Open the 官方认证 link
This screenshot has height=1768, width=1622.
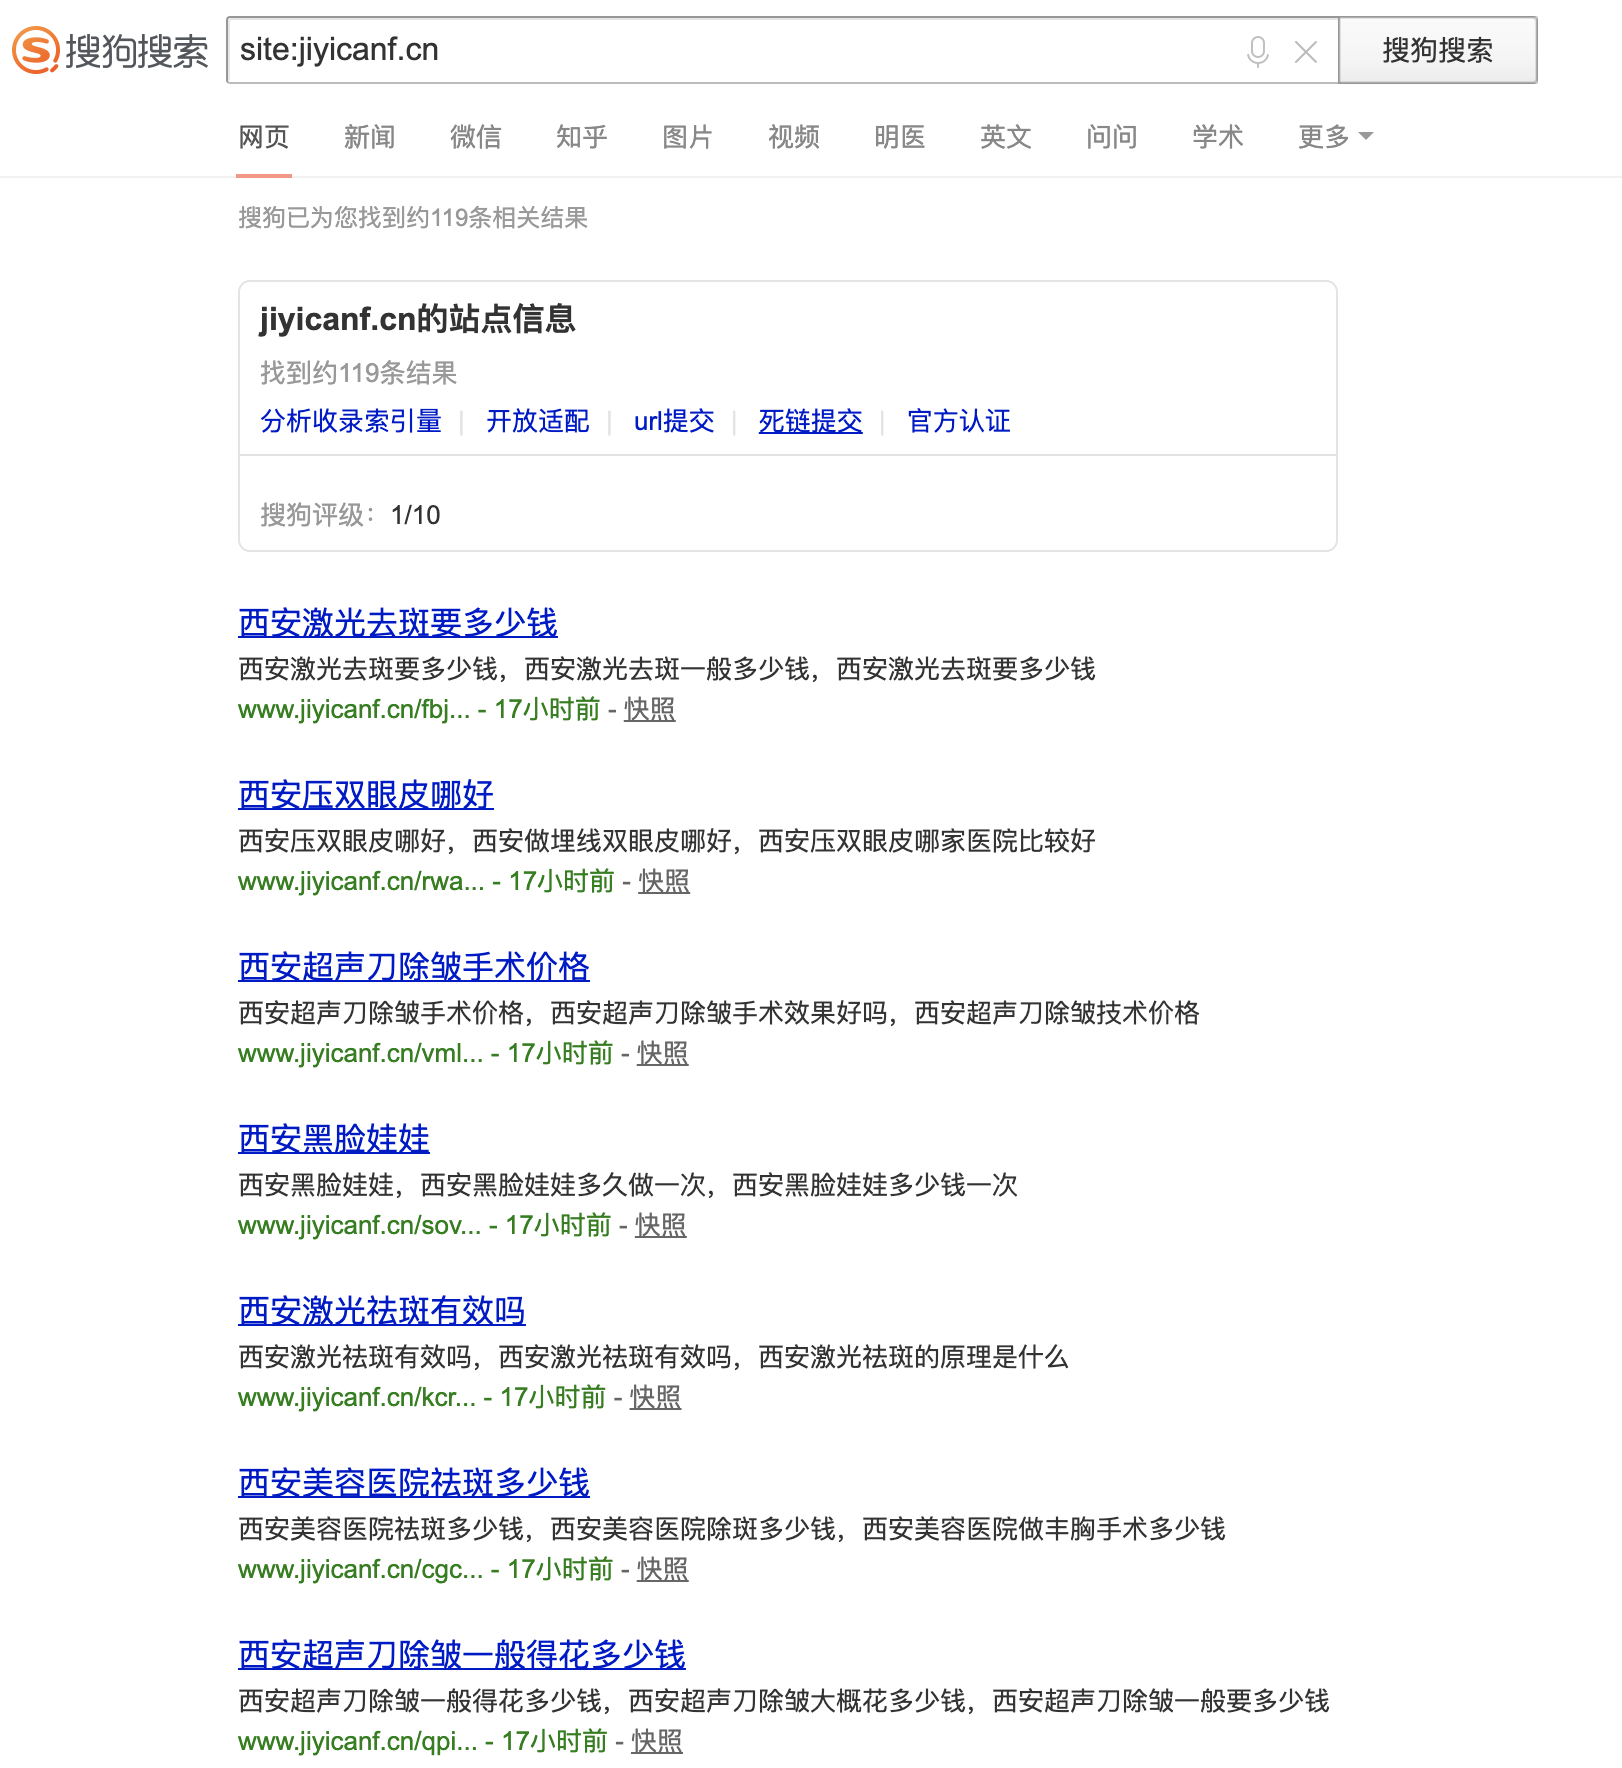click(959, 421)
